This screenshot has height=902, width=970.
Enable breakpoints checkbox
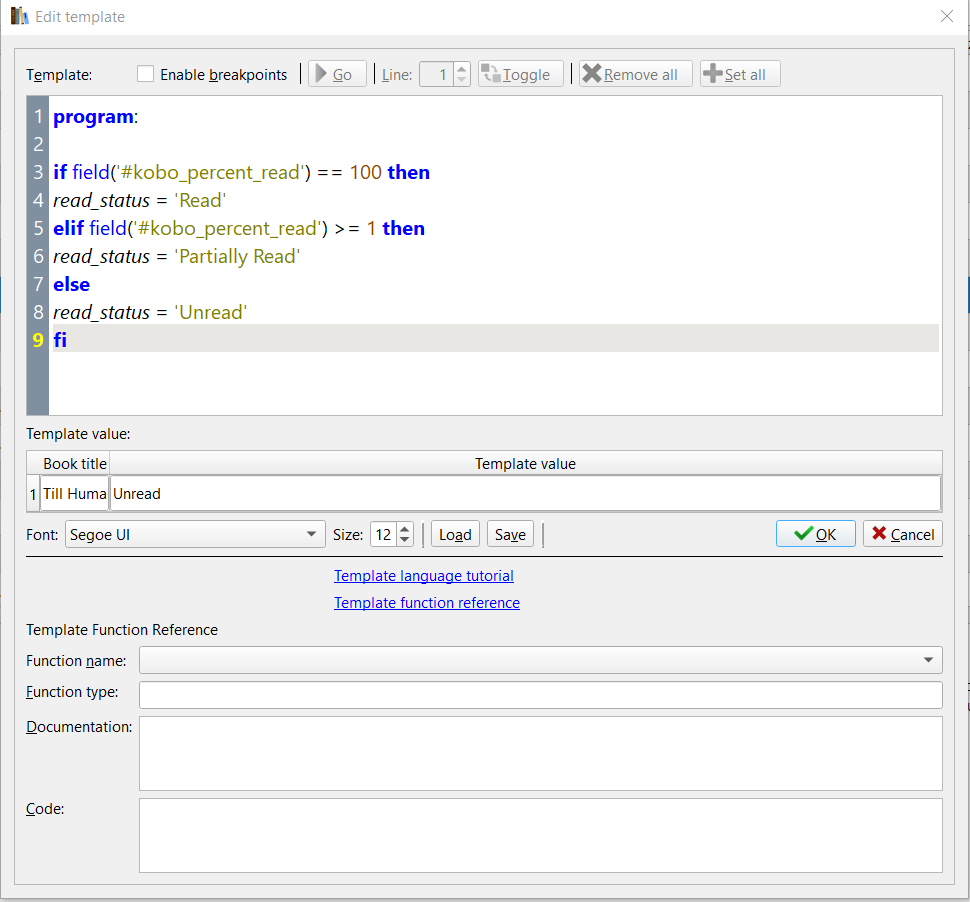(x=146, y=74)
